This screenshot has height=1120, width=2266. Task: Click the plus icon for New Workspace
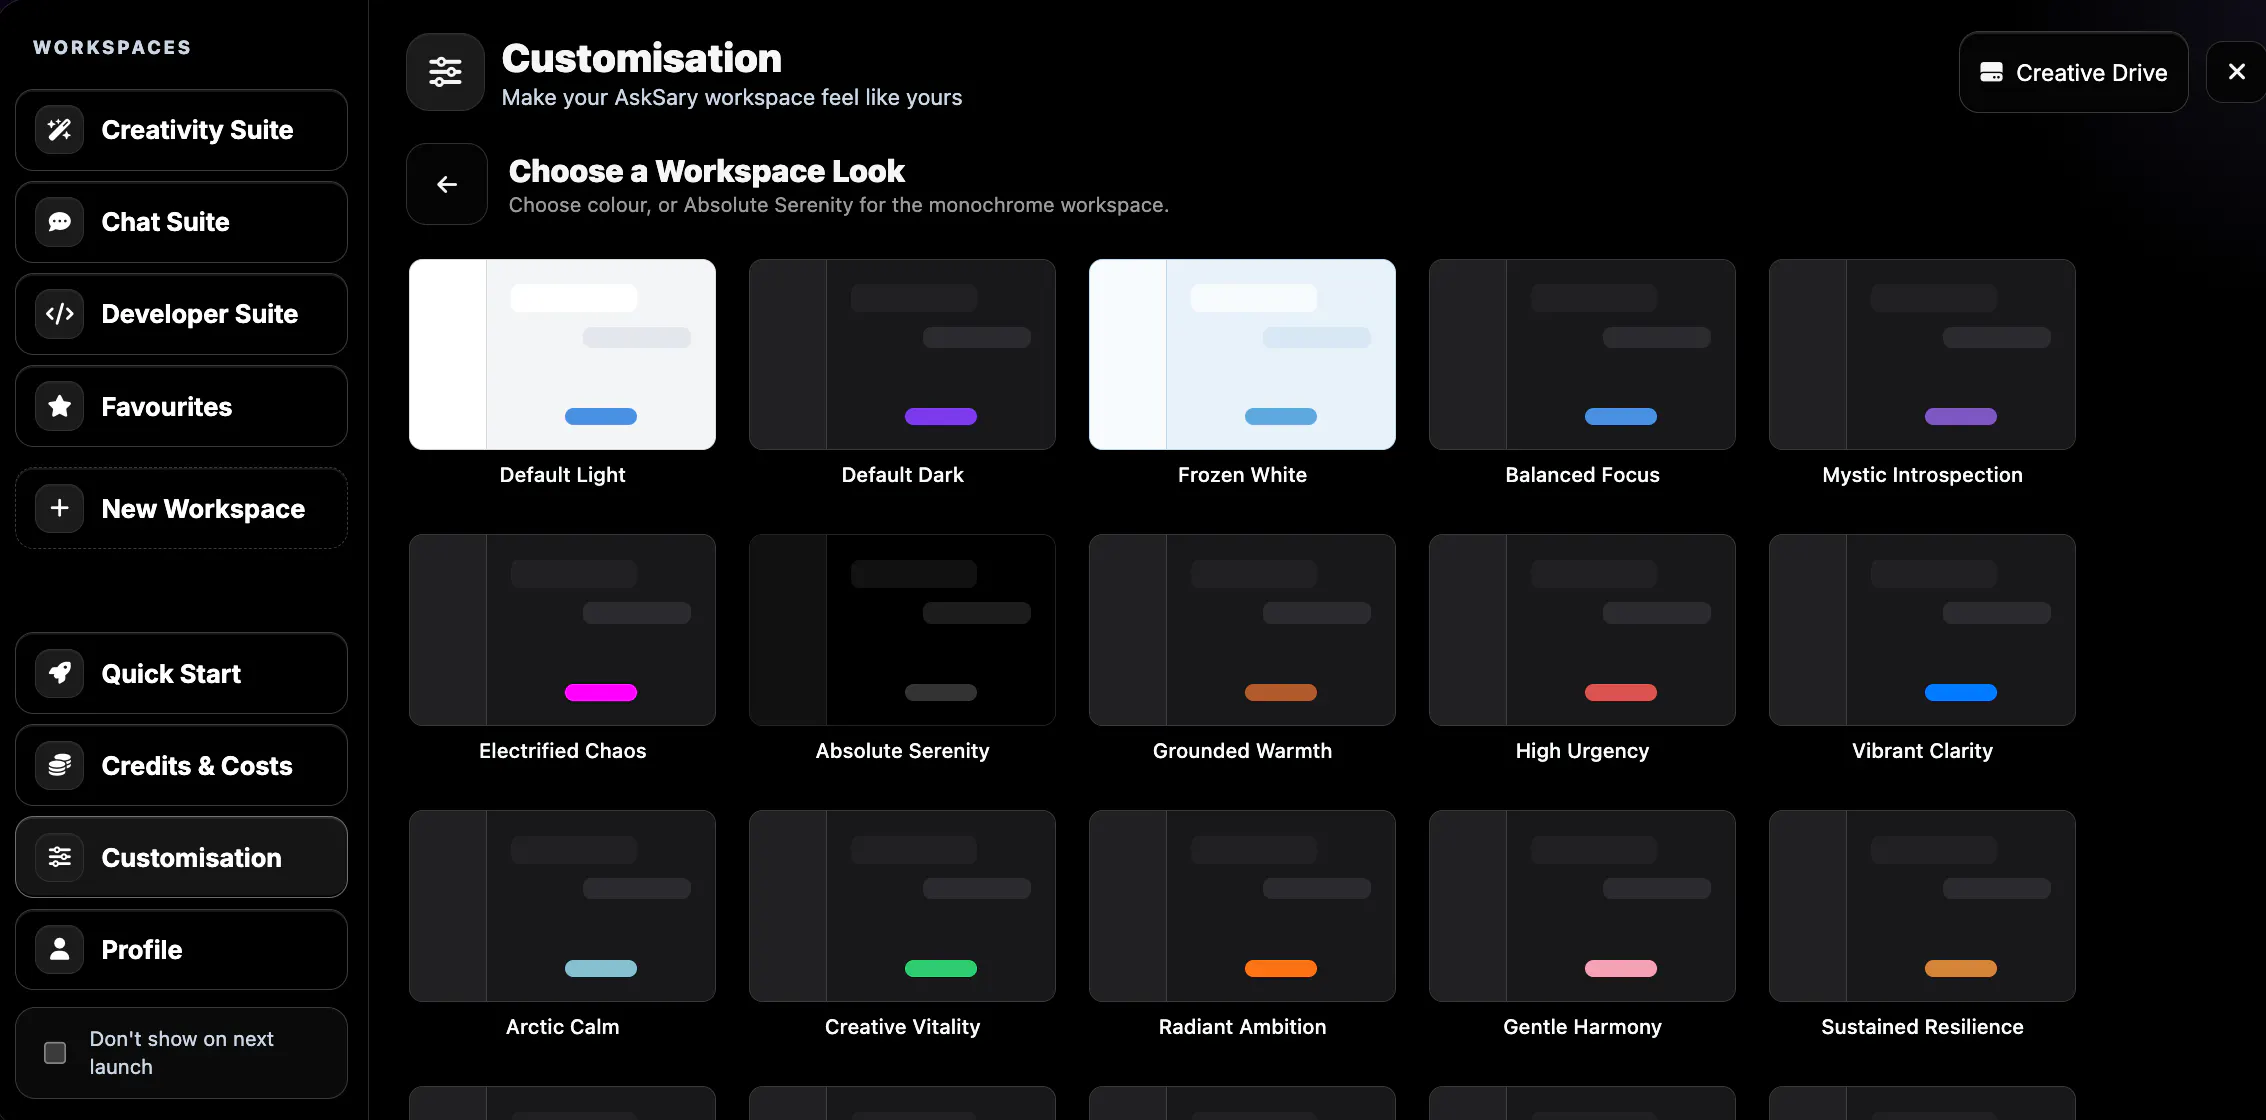click(x=60, y=508)
